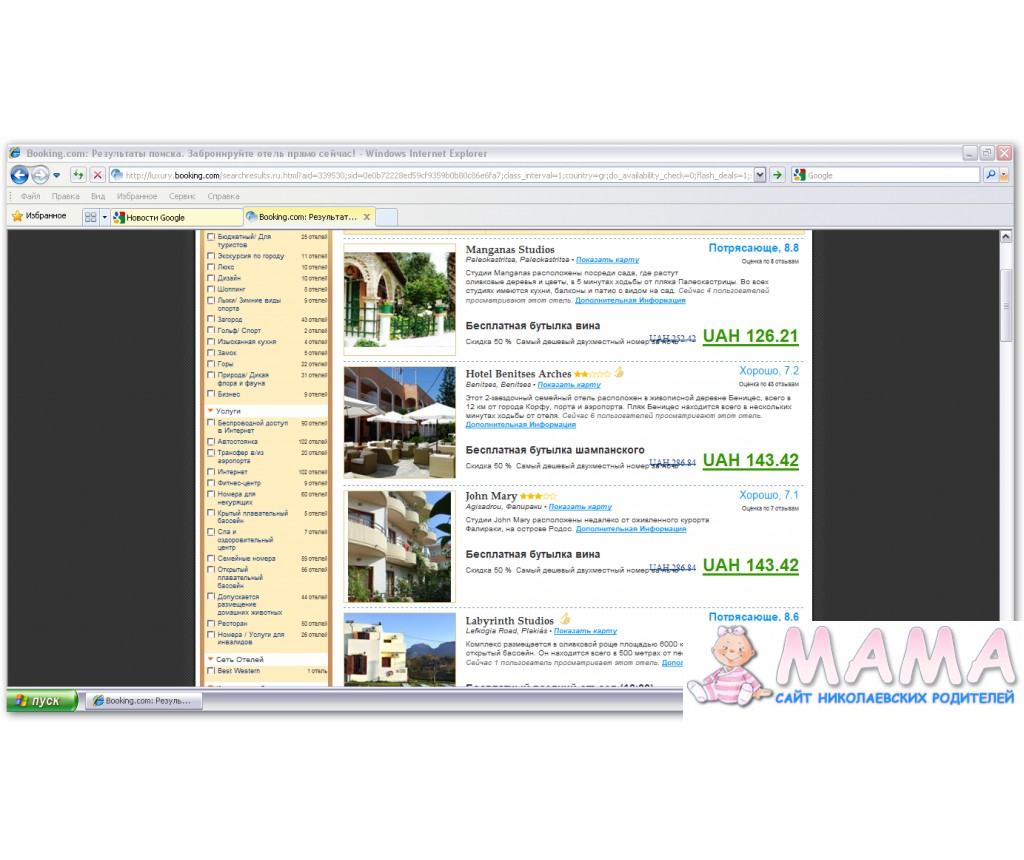Click the browser Back button
This screenshot has height=860, width=1024.
coord(19,175)
